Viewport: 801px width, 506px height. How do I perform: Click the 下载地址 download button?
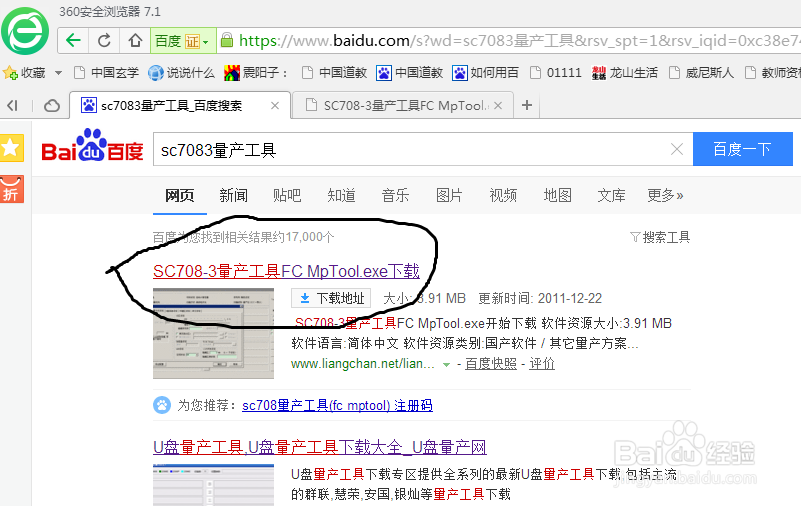pos(331,298)
